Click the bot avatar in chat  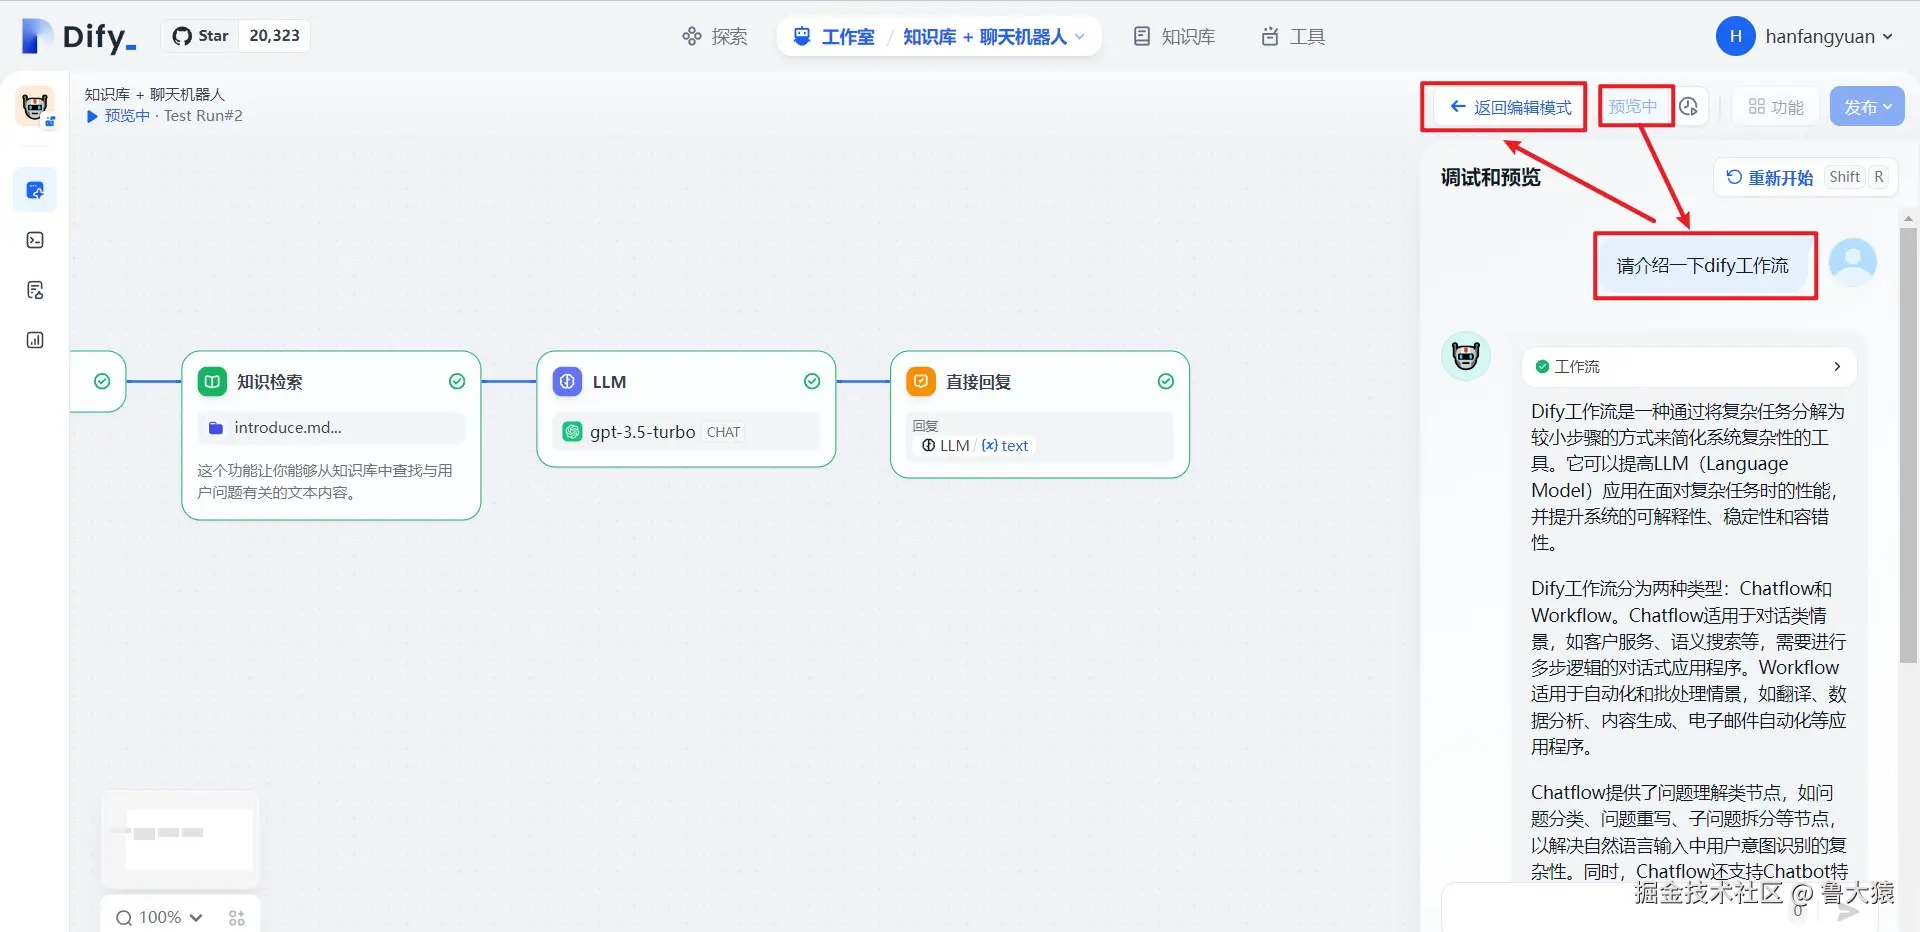click(1466, 356)
